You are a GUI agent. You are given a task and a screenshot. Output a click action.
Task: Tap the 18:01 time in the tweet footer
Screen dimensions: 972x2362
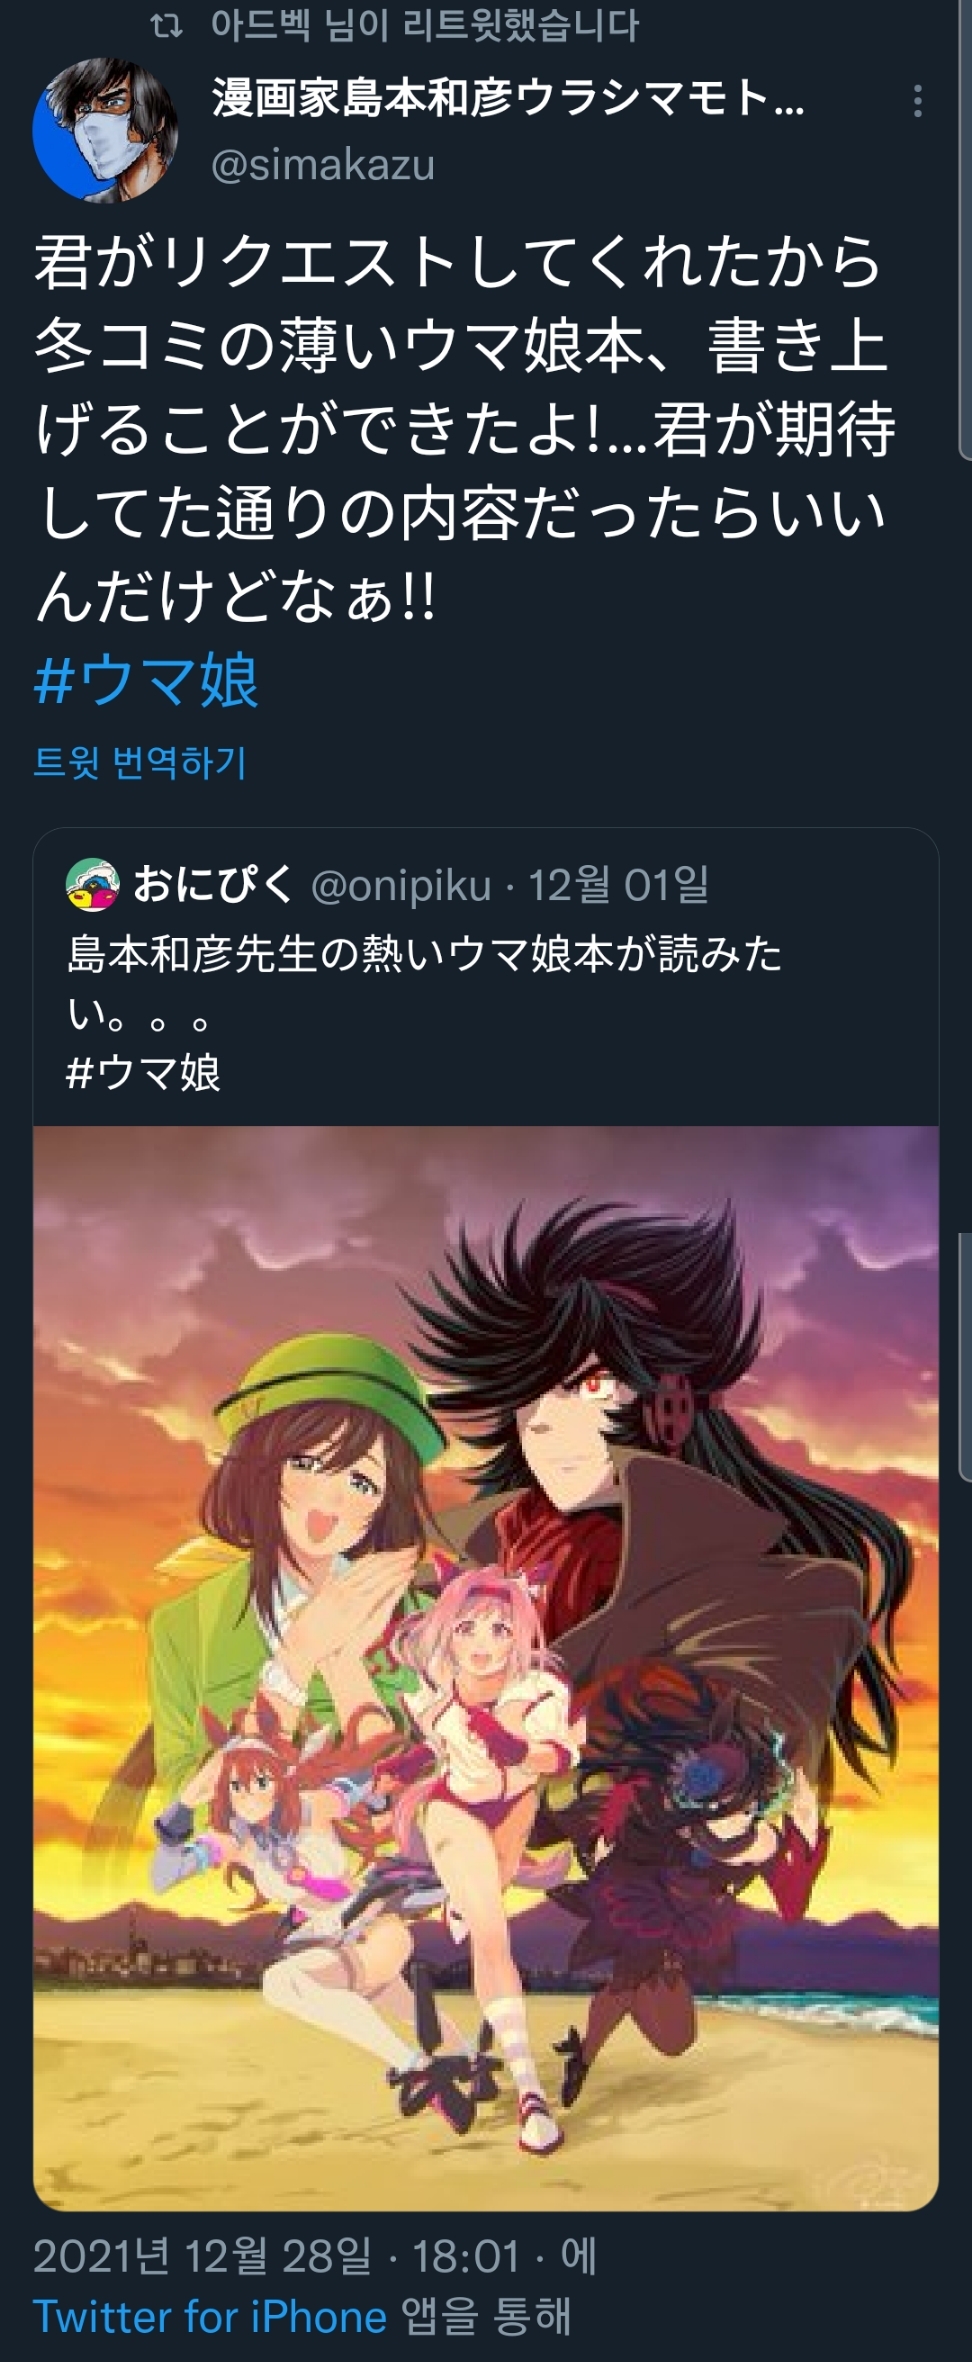pos(466,2257)
